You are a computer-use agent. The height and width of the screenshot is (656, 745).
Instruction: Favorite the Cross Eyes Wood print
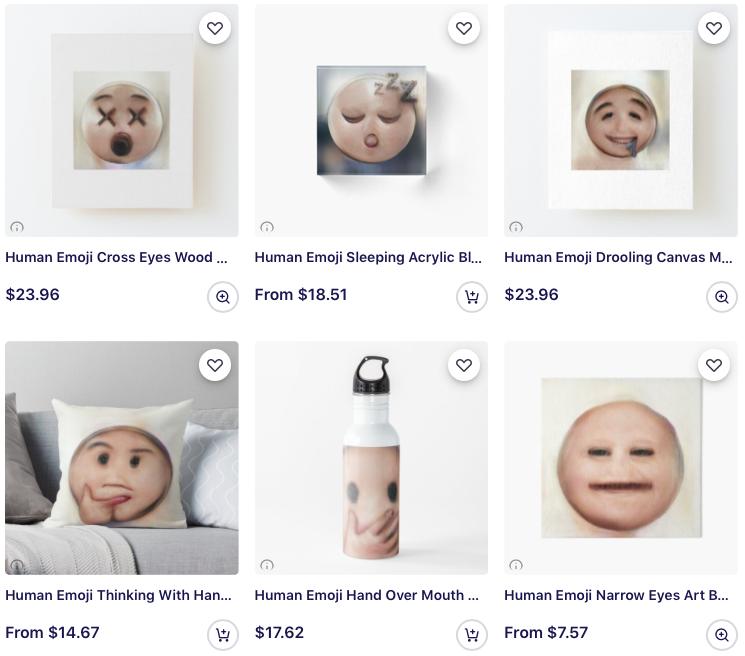215,28
